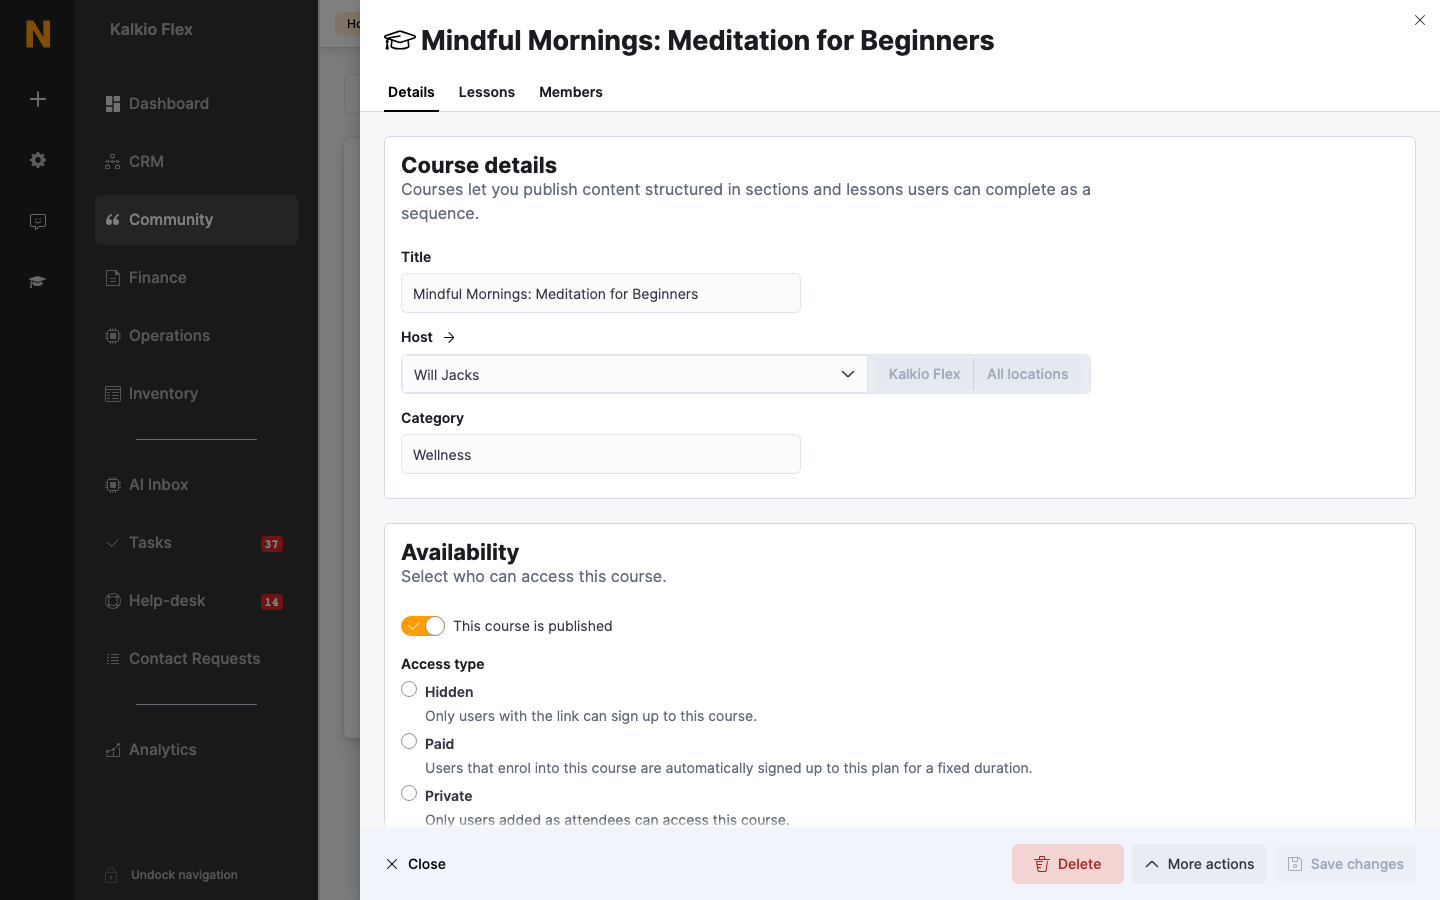Click the Finance document icon
1440x900 pixels.
point(113,278)
